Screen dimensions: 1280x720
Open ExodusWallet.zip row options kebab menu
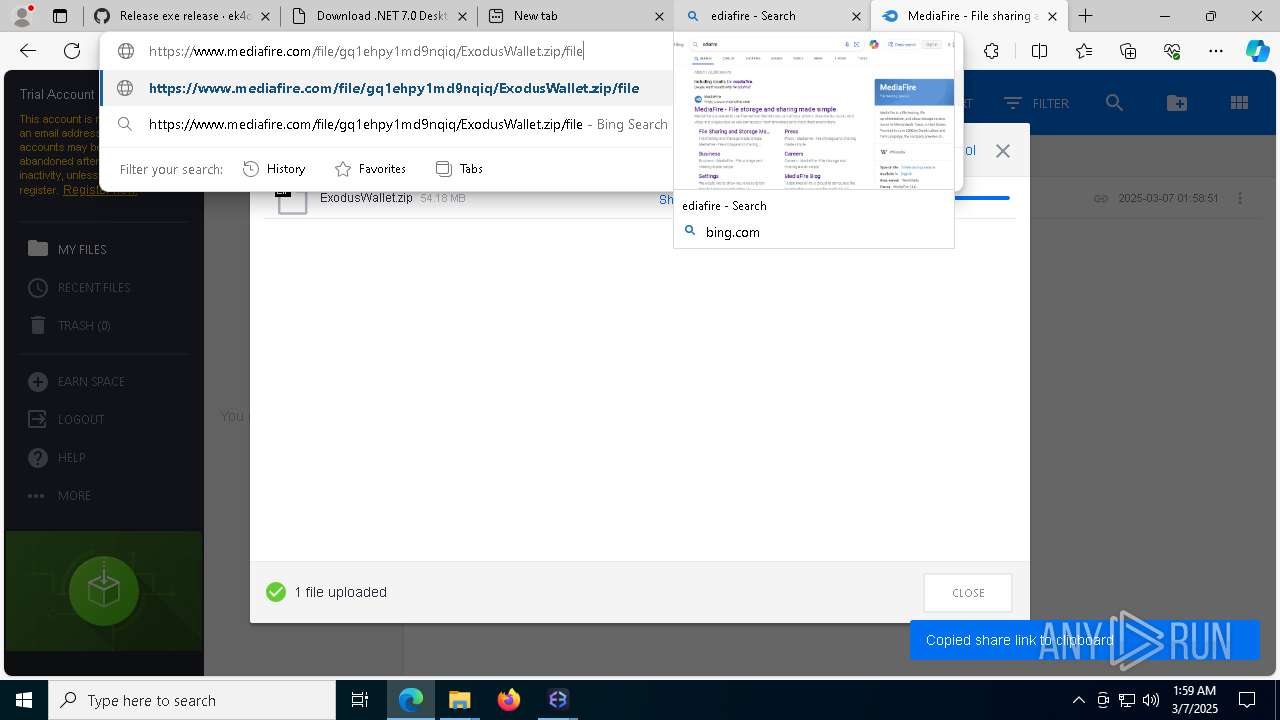click(1240, 198)
